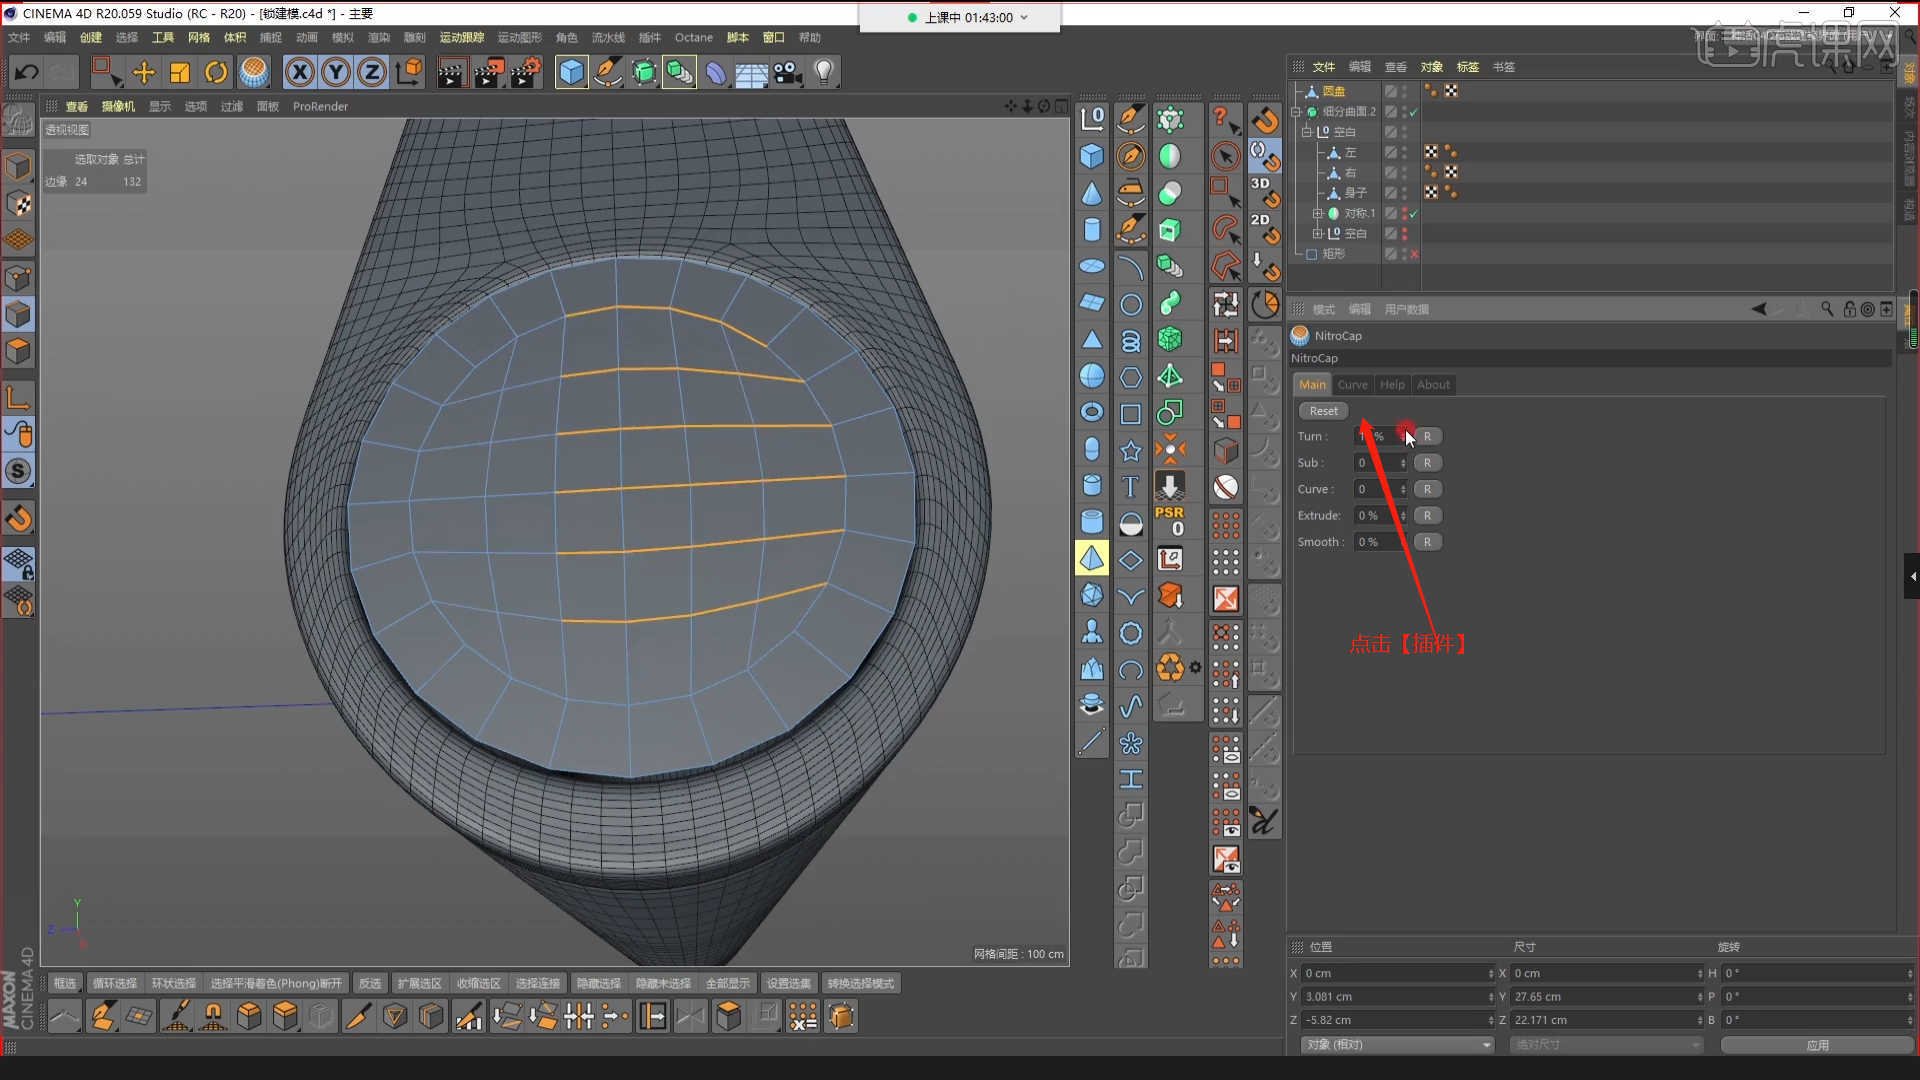This screenshot has height=1080, width=1920.
Task: Click the Turn value stepper arrows
Action: coord(1403,436)
